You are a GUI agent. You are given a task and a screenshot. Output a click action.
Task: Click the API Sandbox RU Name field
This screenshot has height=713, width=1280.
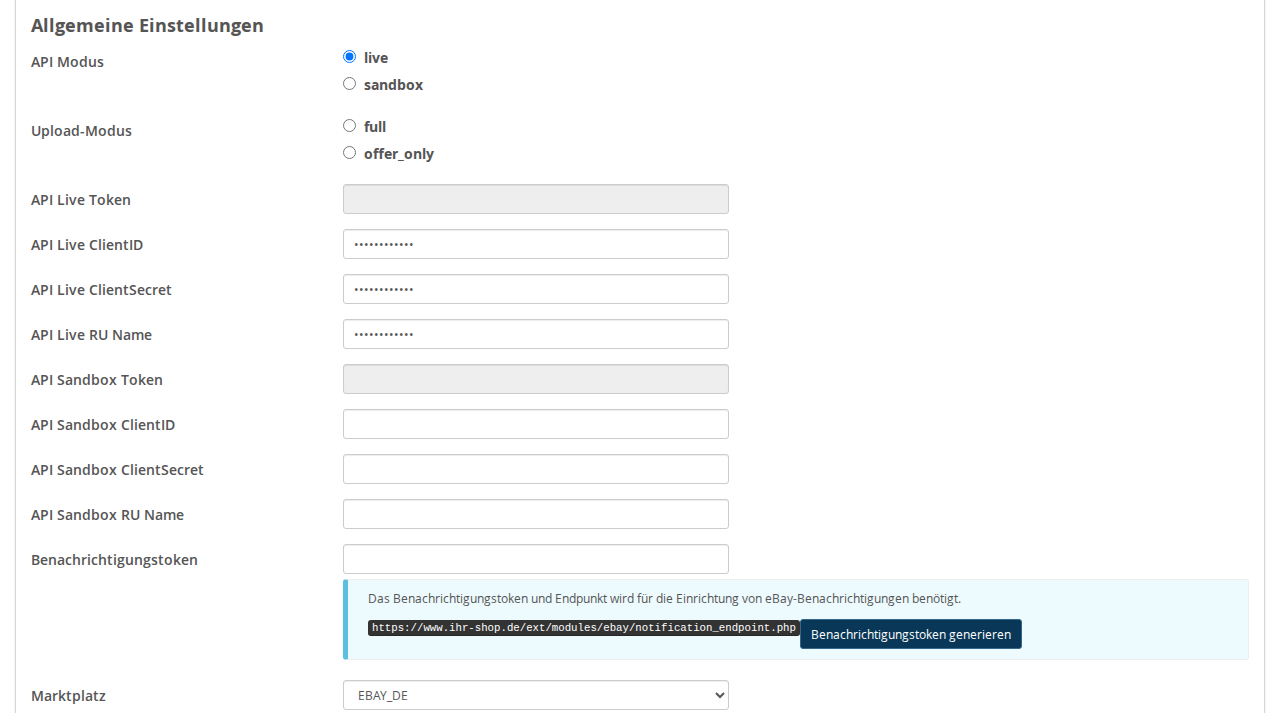pos(536,514)
